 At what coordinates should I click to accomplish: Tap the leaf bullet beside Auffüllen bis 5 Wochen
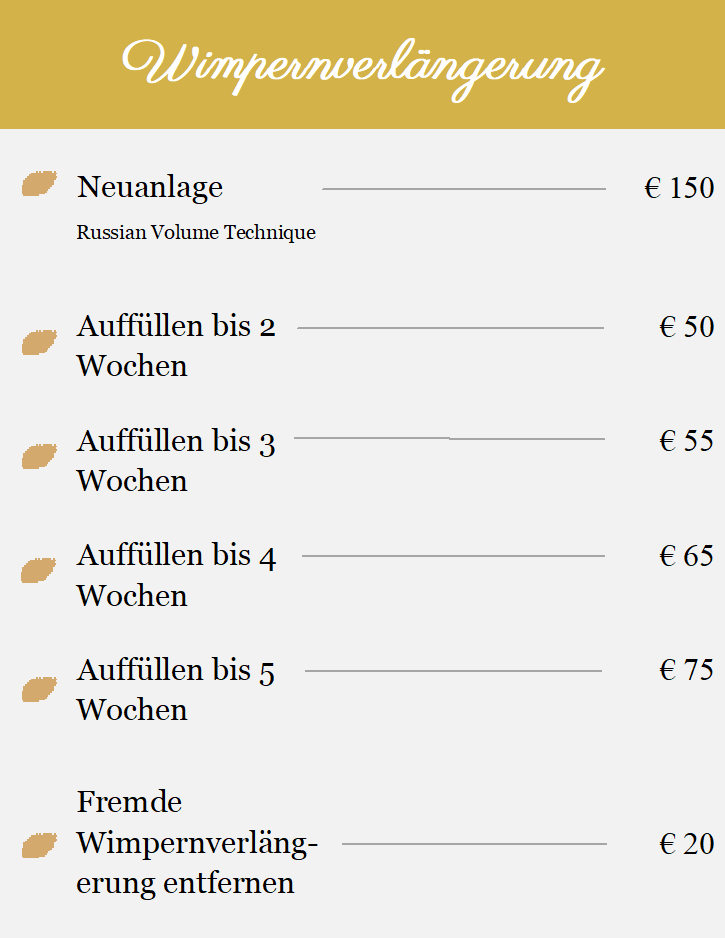coord(39,689)
